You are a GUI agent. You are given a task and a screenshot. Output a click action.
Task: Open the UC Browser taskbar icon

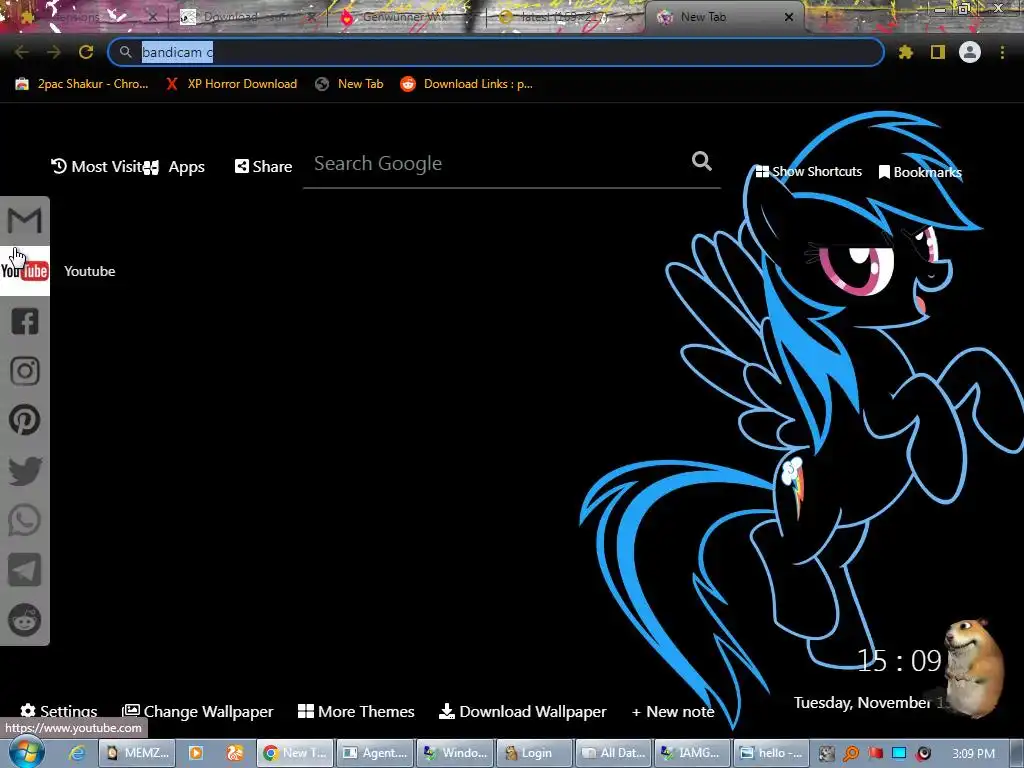pos(234,753)
